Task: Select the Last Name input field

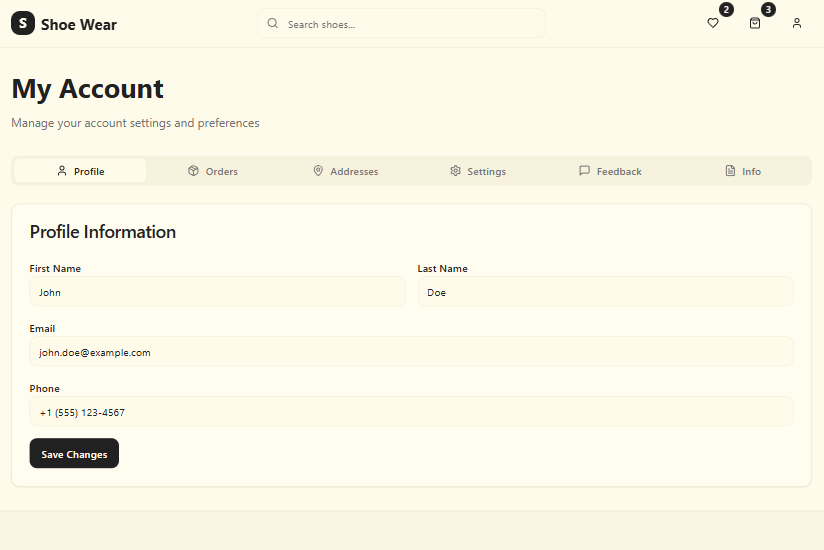Action: click(605, 292)
